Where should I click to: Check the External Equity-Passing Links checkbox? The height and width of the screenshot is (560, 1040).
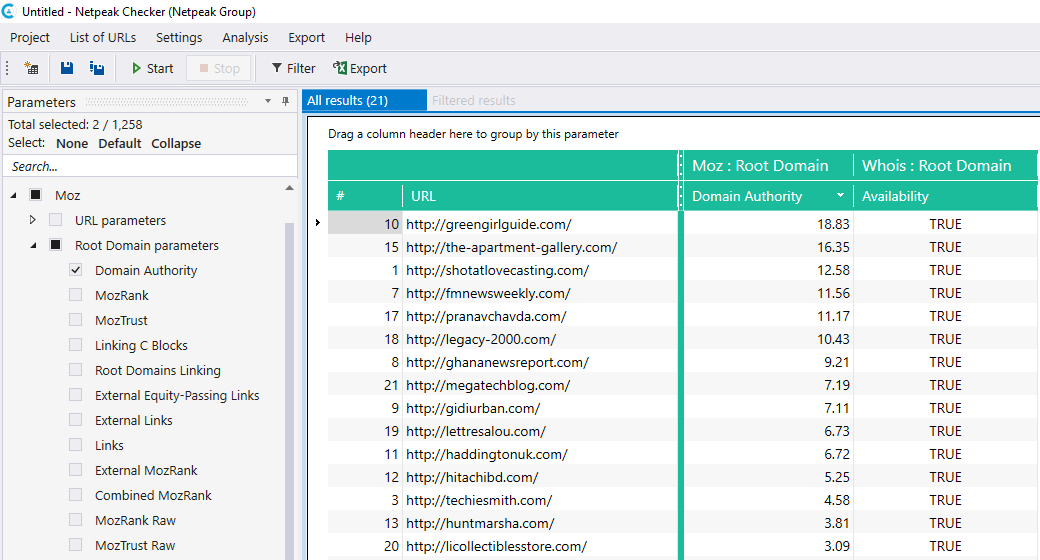(x=76, y=395)
